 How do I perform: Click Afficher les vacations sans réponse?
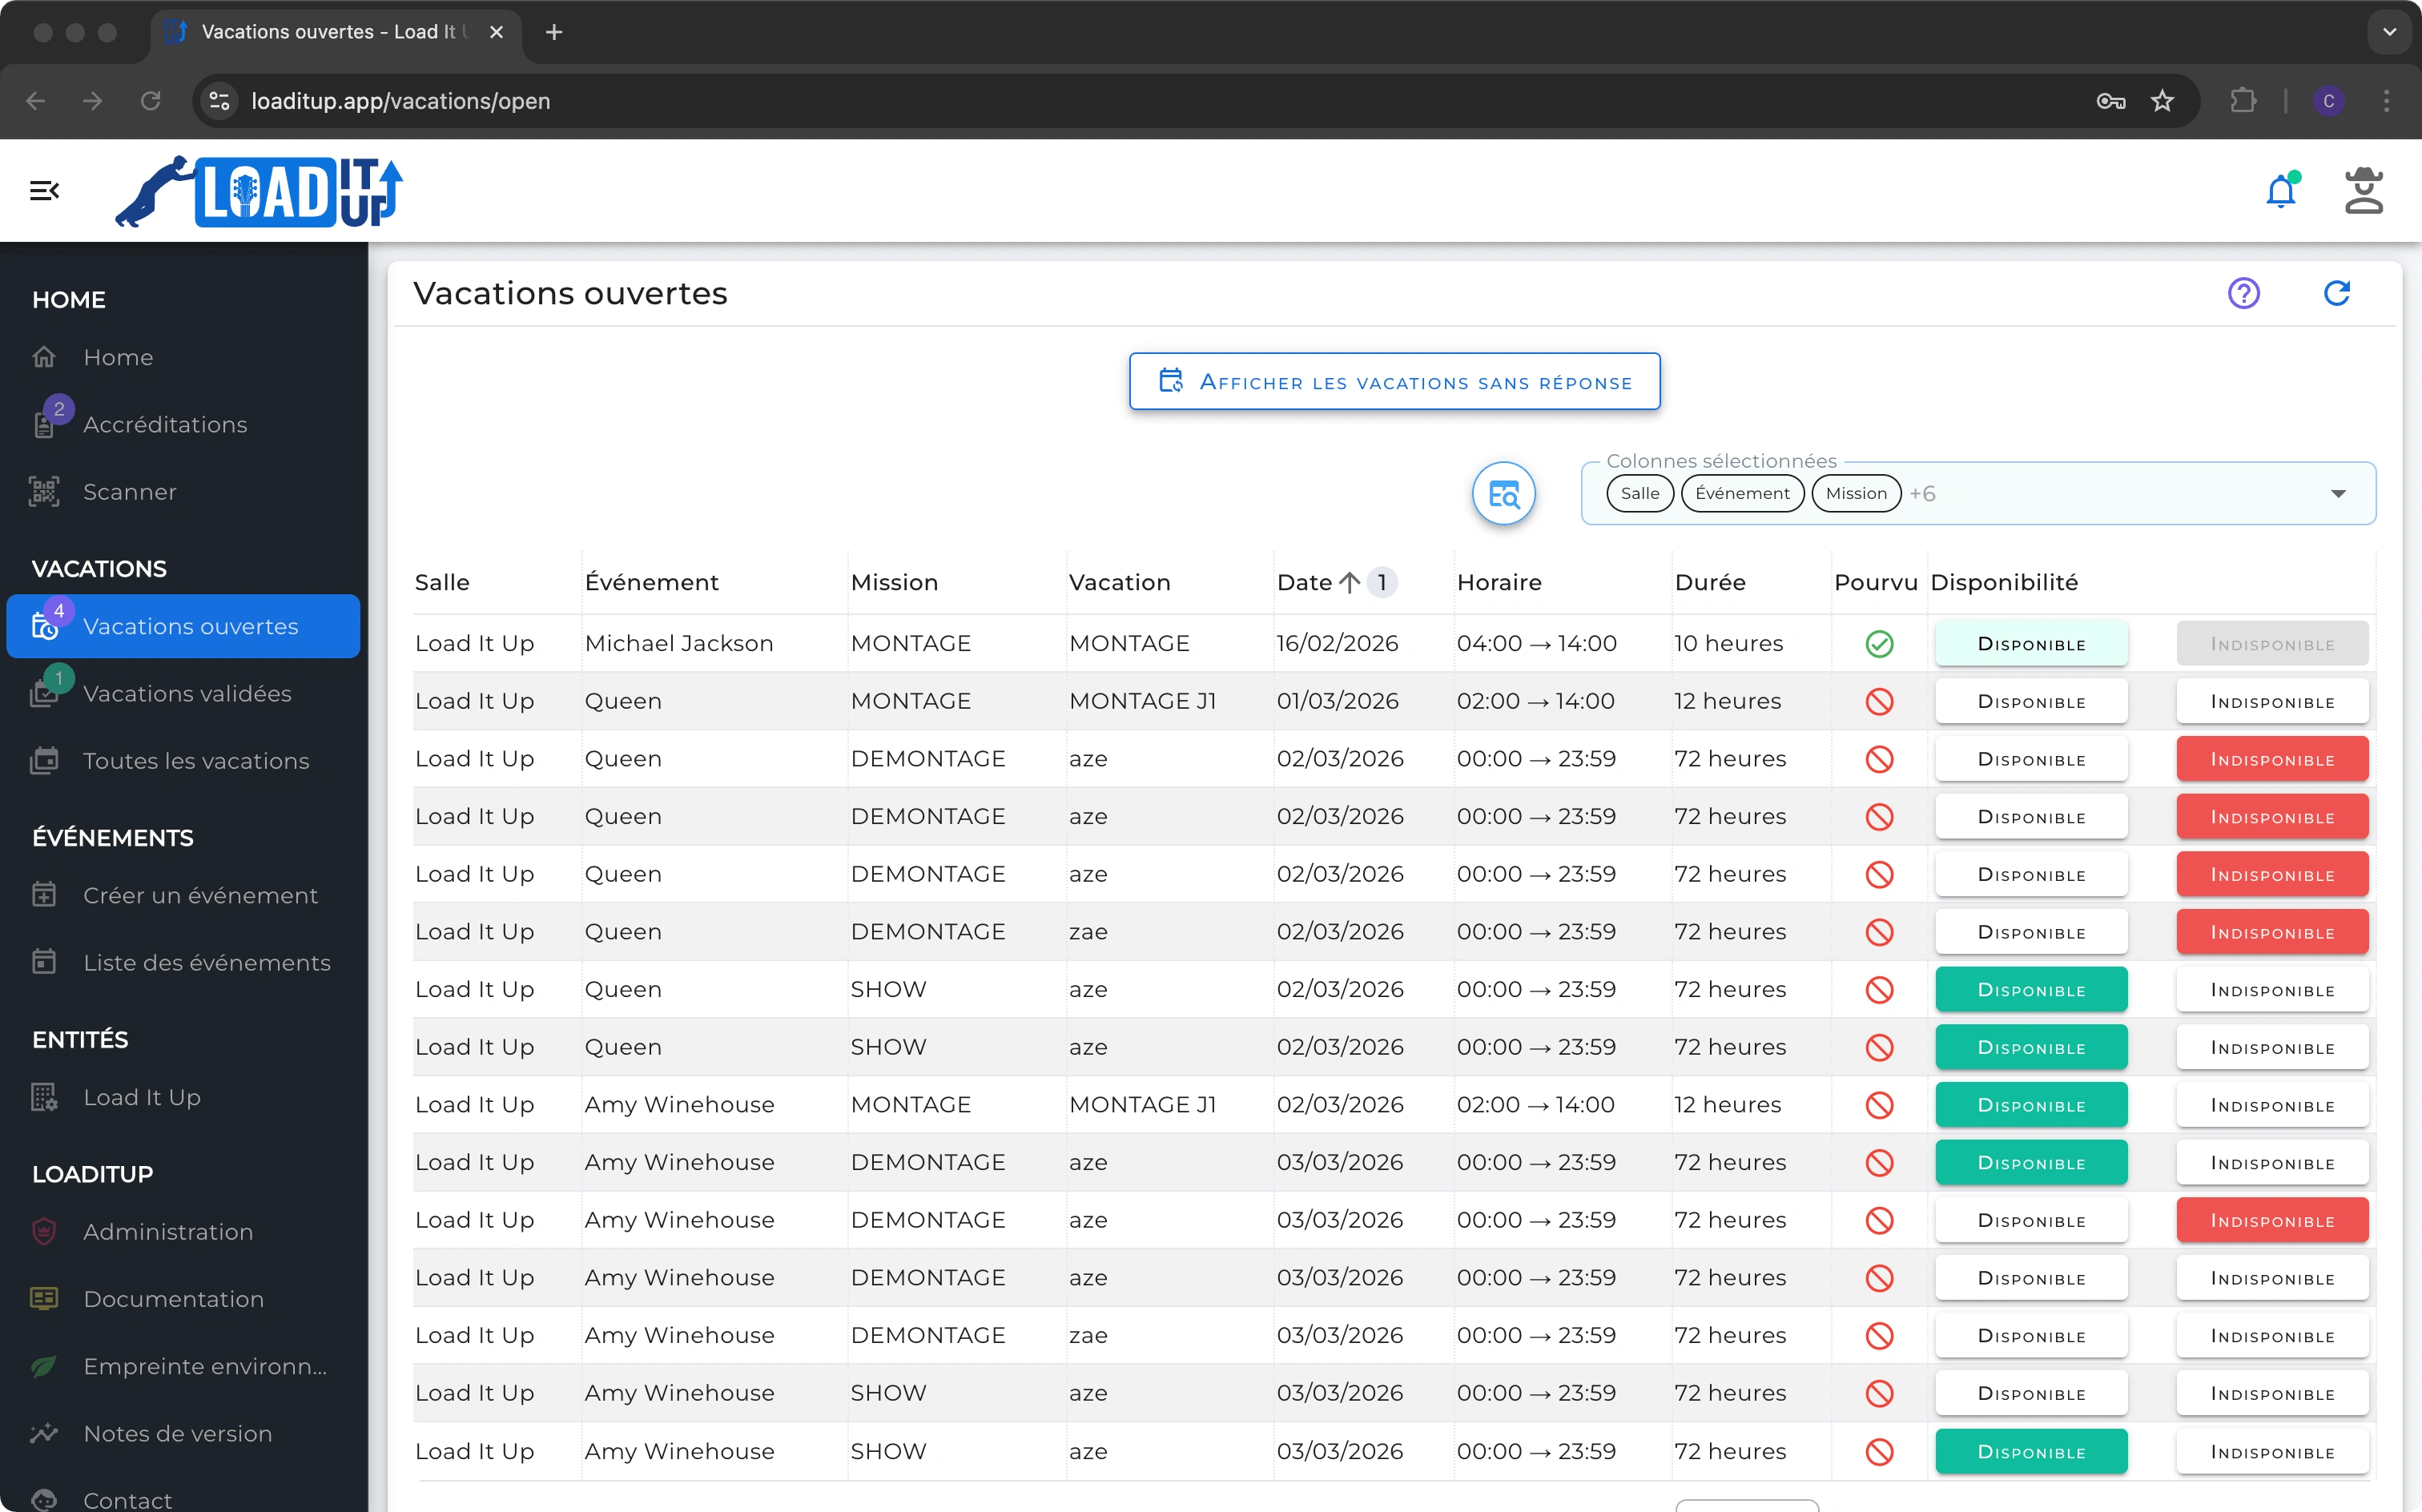(x=1394, y=382)
